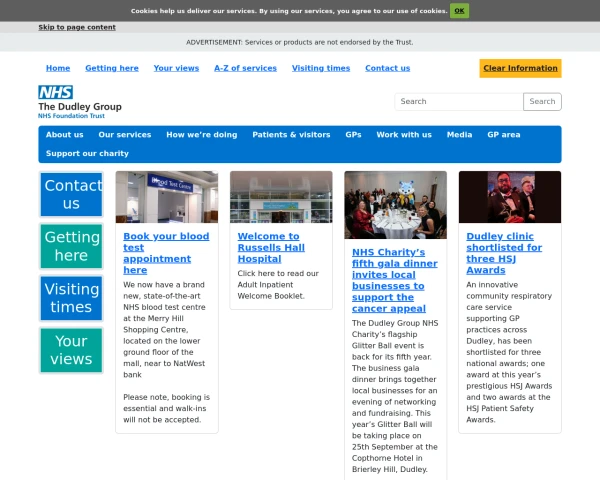Go to the Home link
The height and width of the screenshot is (480, 600).
point(58,68)
